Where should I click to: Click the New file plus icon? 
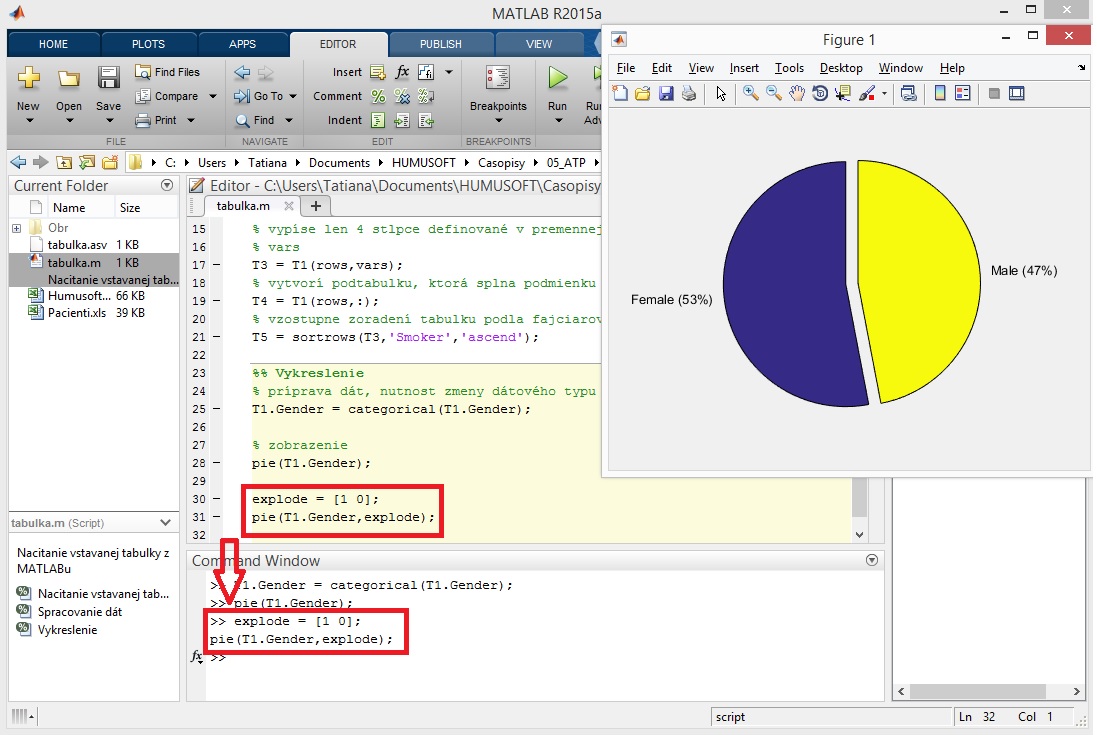[x=29, y=78]
